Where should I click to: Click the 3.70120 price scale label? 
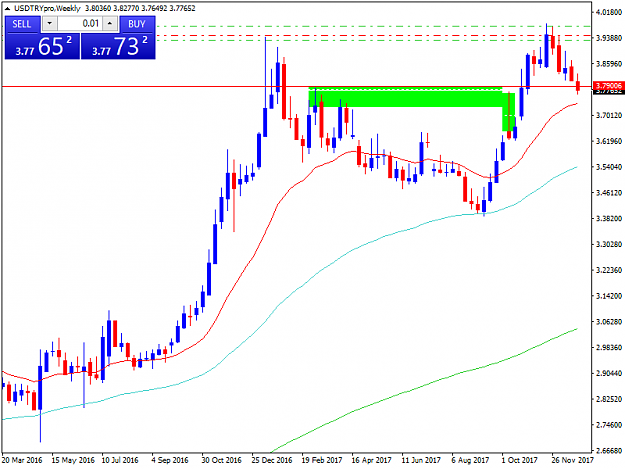(609, 115)
